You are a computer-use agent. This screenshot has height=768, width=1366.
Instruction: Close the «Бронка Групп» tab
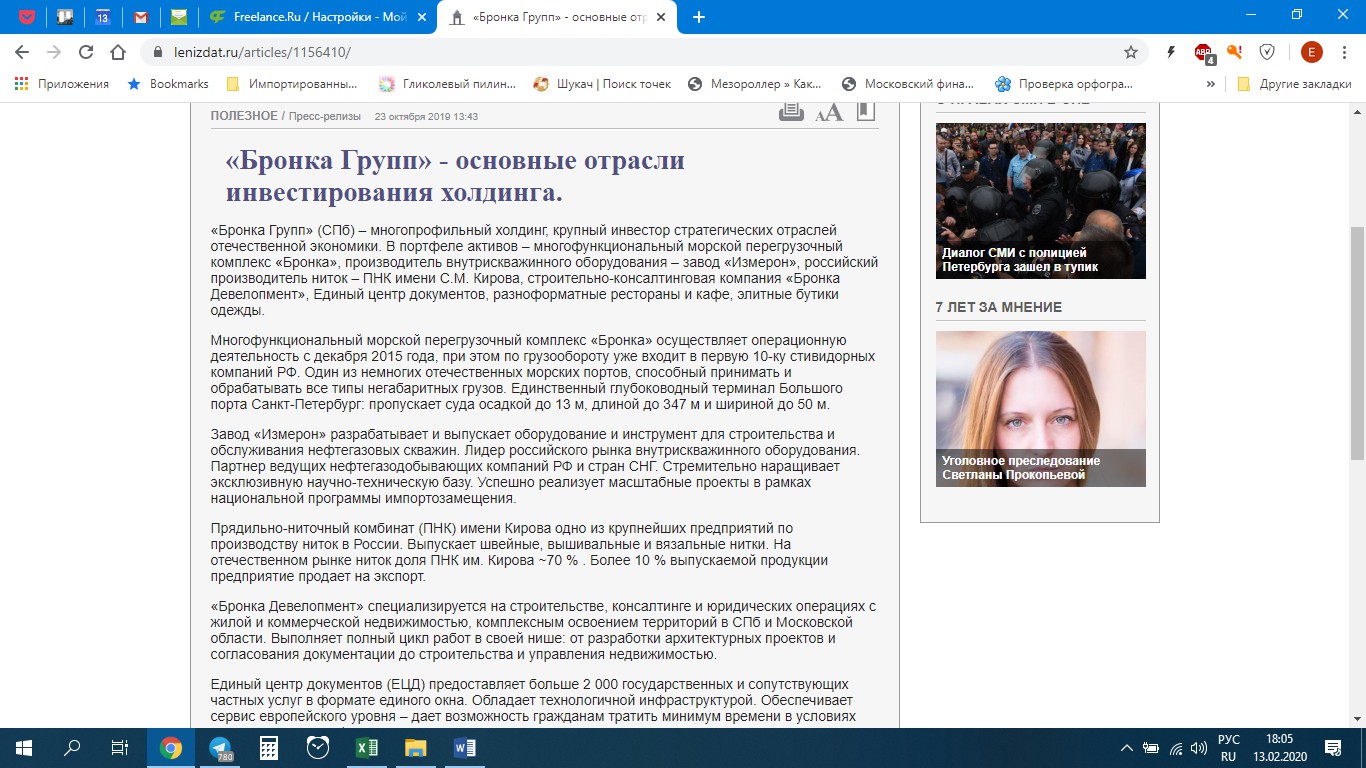tap(659, 17)
